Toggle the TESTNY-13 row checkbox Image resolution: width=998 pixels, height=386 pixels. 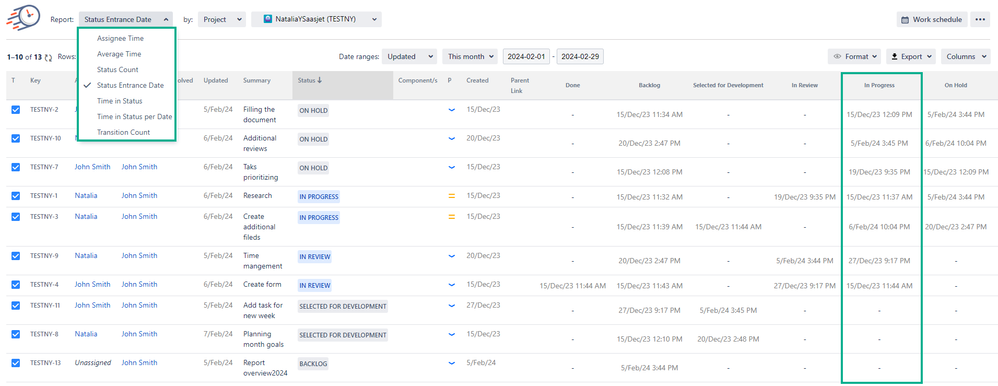pos(15,362)
